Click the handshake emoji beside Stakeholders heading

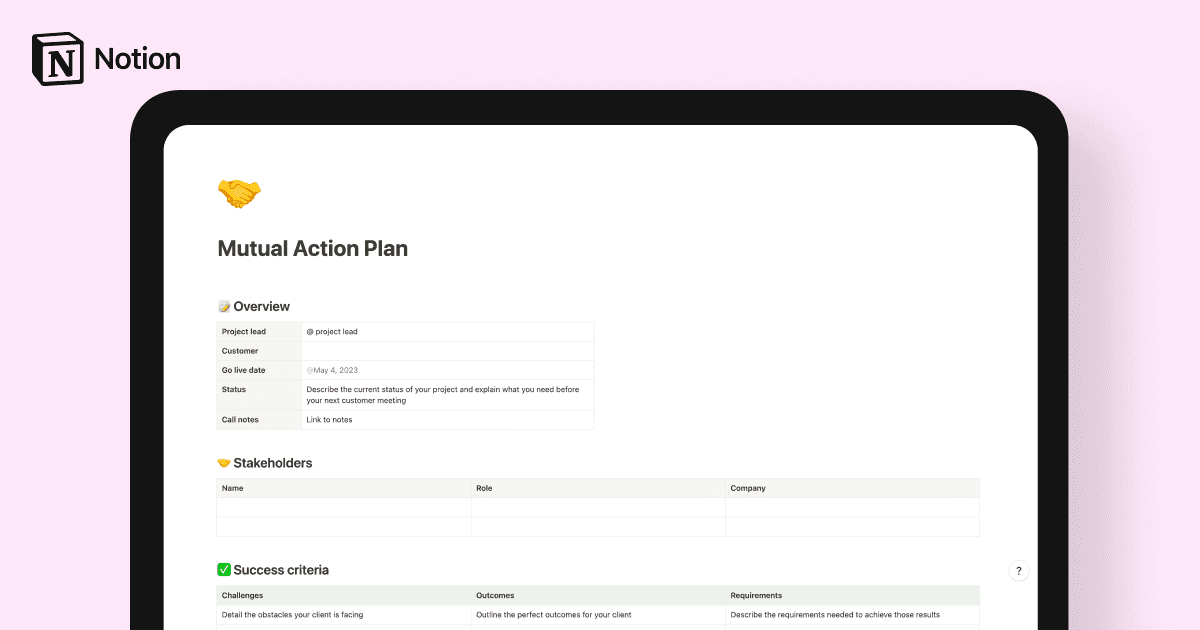(223, 463)
